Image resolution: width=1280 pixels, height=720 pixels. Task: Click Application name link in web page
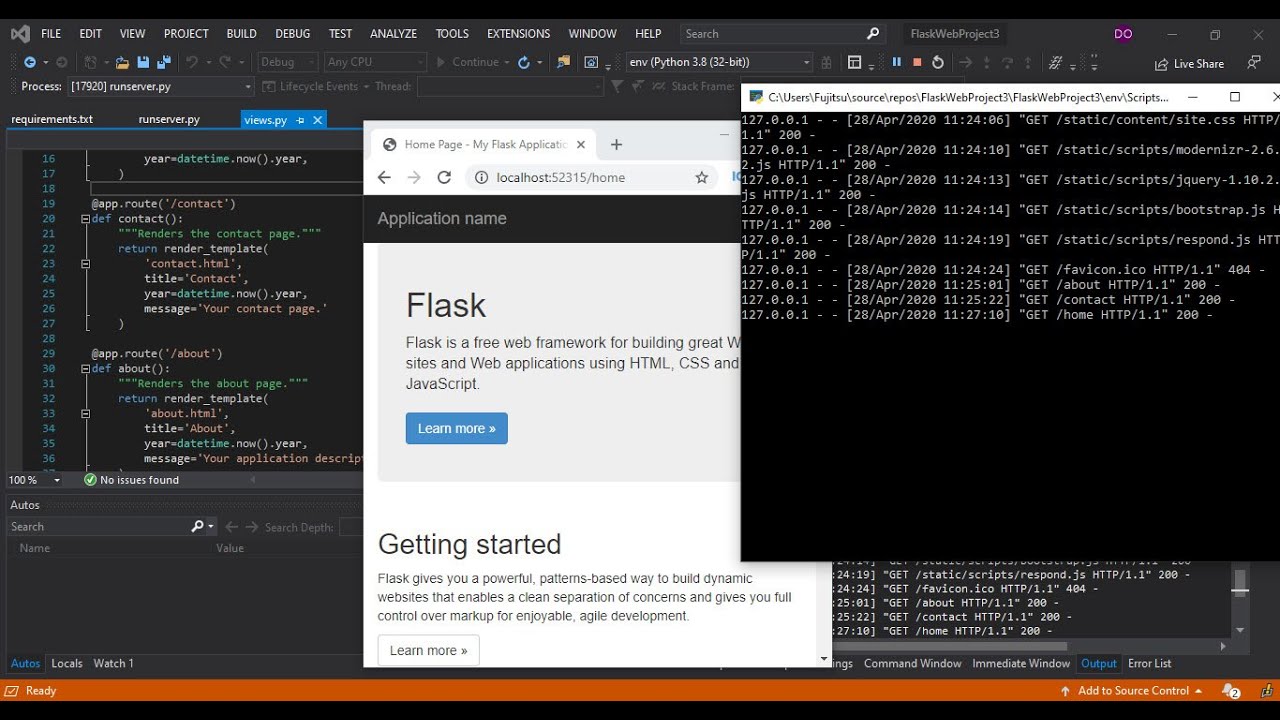[442, 218]
